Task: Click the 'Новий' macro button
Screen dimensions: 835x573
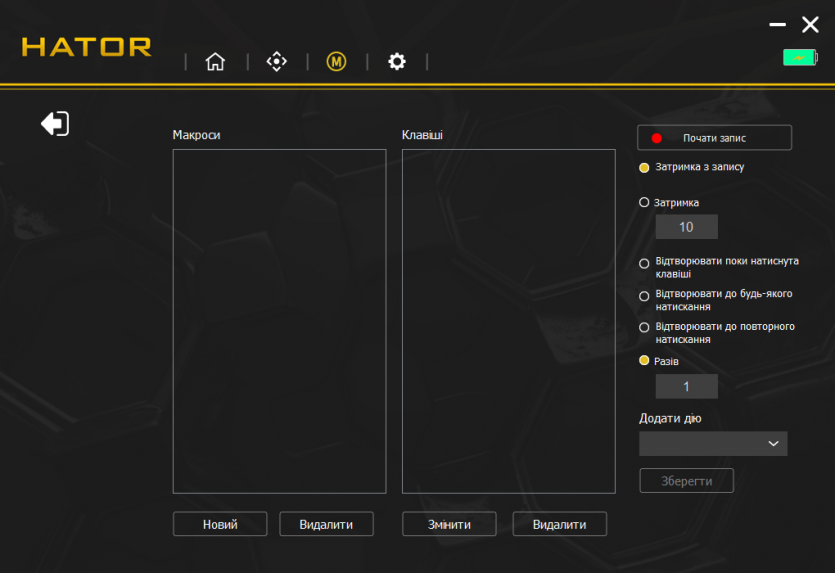Action: [x=220, y=524]
